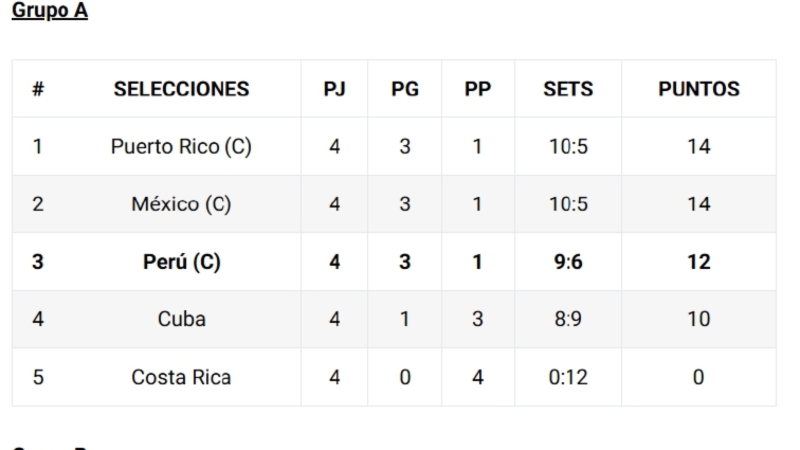
Task: Select the bold Perú (C) team cell
Action: (x=181, y=262)
